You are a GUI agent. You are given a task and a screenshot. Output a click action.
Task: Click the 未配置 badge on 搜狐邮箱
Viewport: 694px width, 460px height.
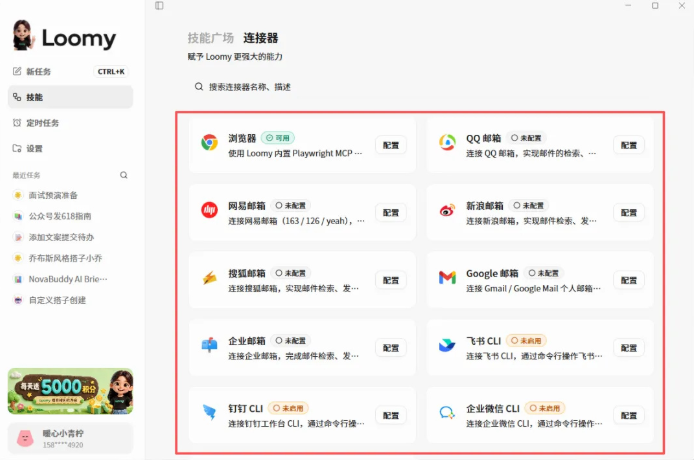click(291, 273)
